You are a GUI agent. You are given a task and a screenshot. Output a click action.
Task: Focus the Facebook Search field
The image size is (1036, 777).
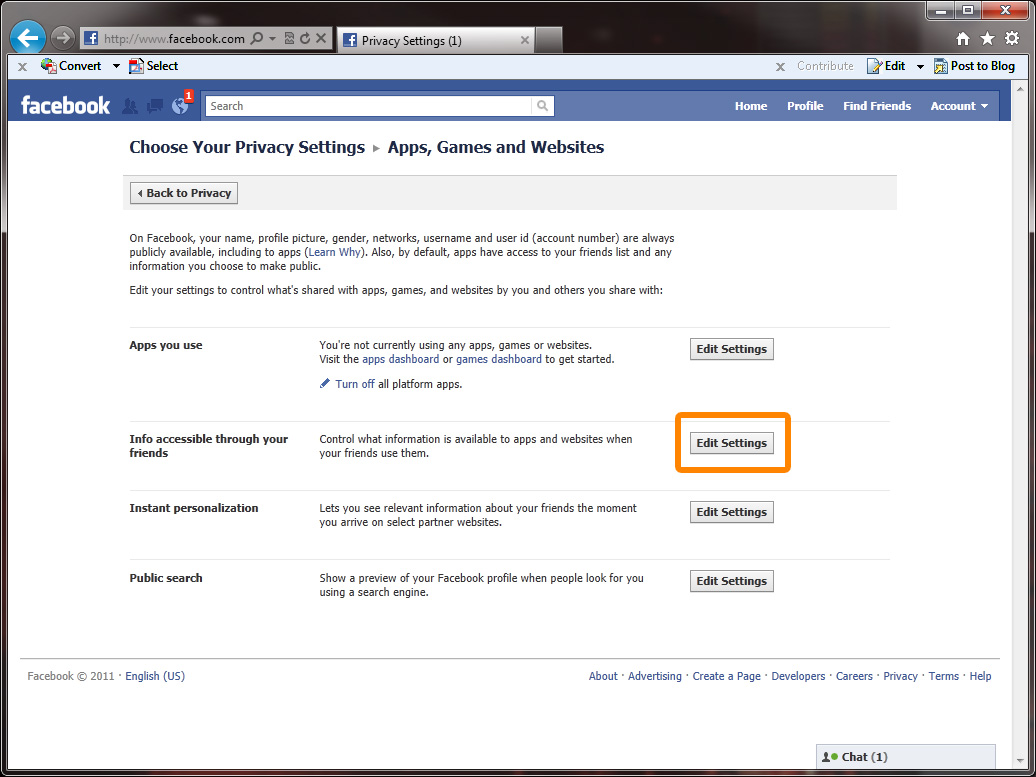[368, 106]
